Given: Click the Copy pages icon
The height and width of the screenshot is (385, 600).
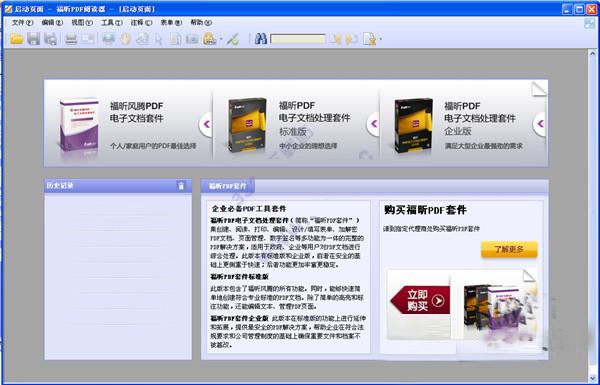Looking at the screenshot, I should [175, 39].
